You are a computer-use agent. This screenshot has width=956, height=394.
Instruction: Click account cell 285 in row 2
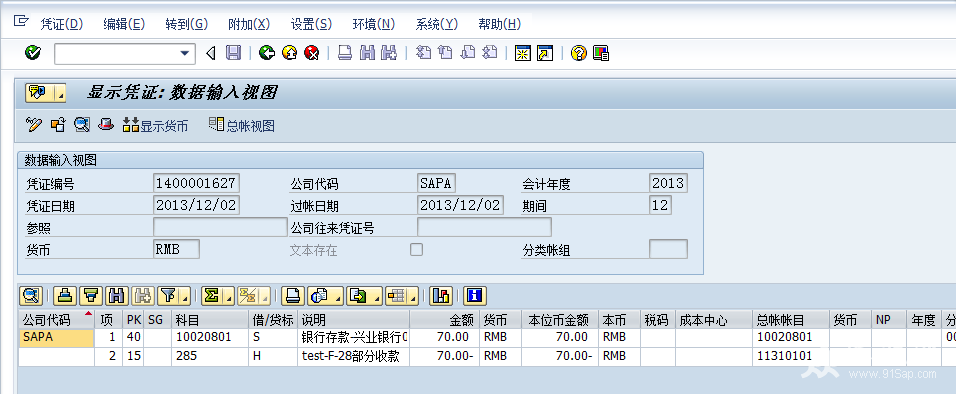[x=210, y=356]
